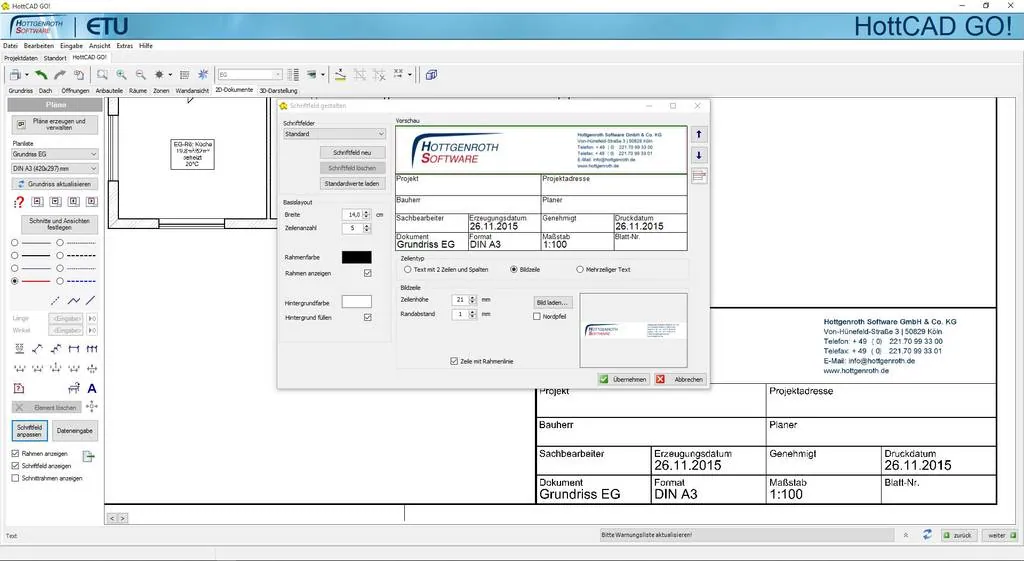Click the zoom in magnifier icon
Image resolution: width=1024 pixels, height=561 pixels.
click(121, 74)
